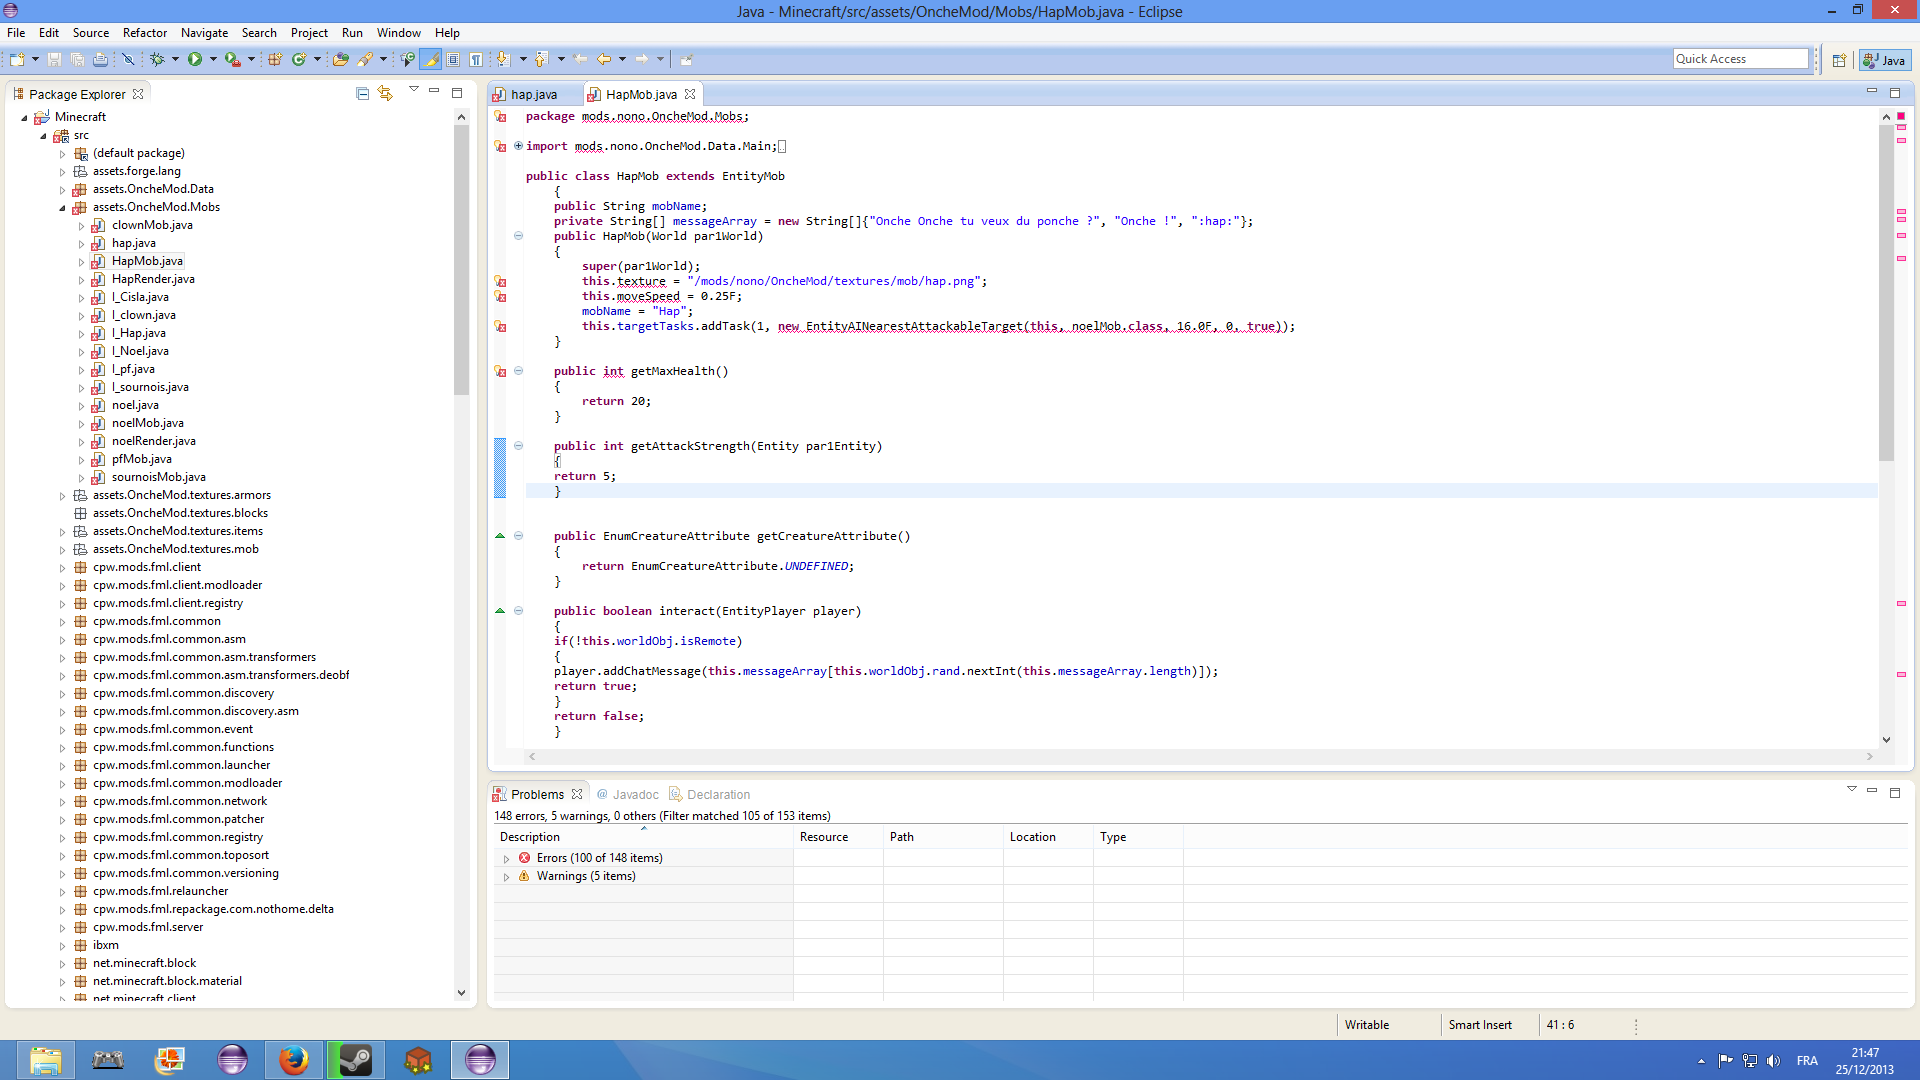Click the Next Annotation down-arrow icon
The width and height of the screenshot is (1920, 1080).
[503, 60]
